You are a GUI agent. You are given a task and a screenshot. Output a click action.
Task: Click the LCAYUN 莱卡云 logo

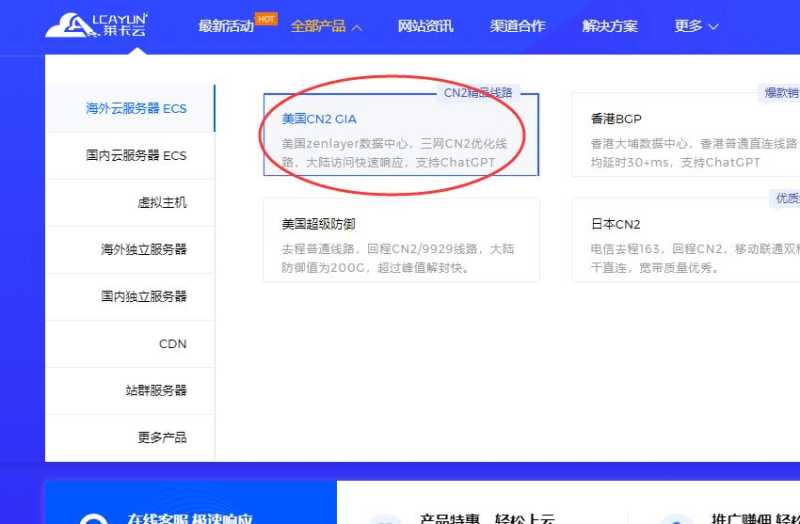(x=96, y=26)
